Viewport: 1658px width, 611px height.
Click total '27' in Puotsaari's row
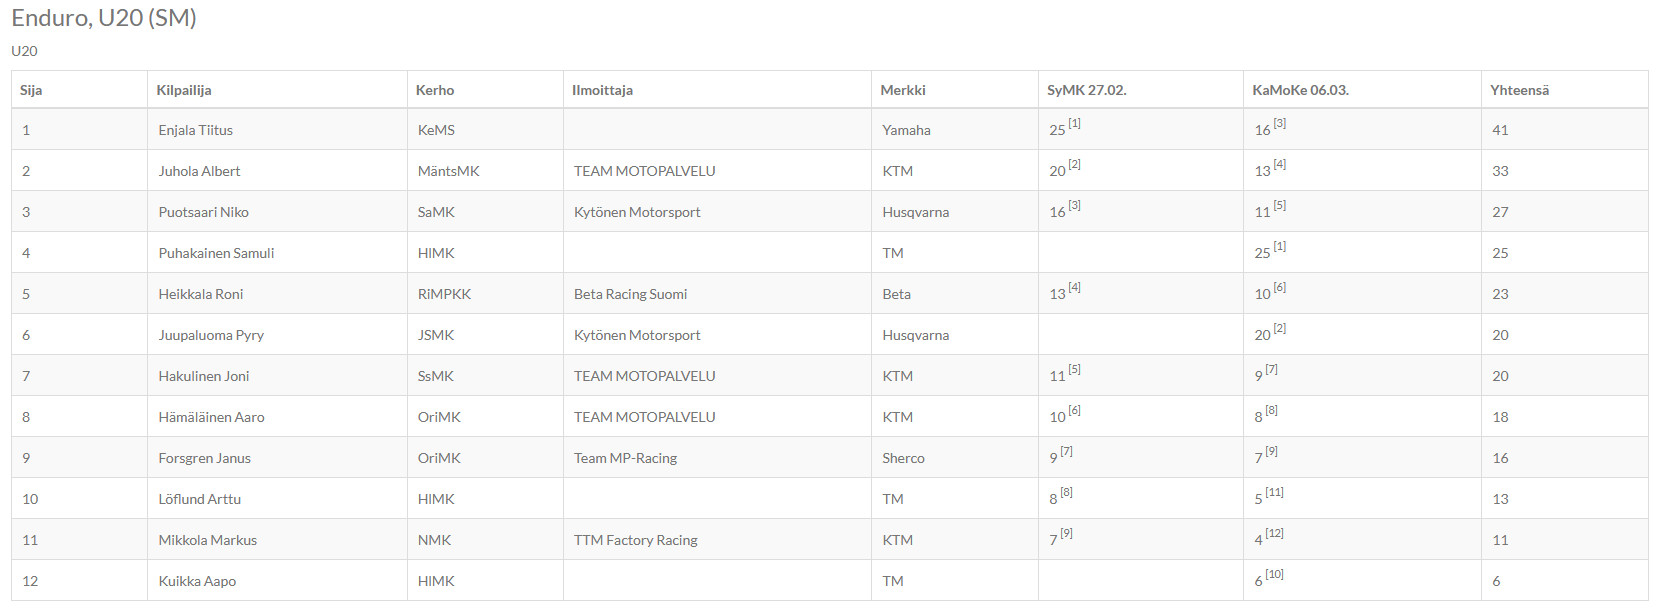click(x=1500, y=212)
